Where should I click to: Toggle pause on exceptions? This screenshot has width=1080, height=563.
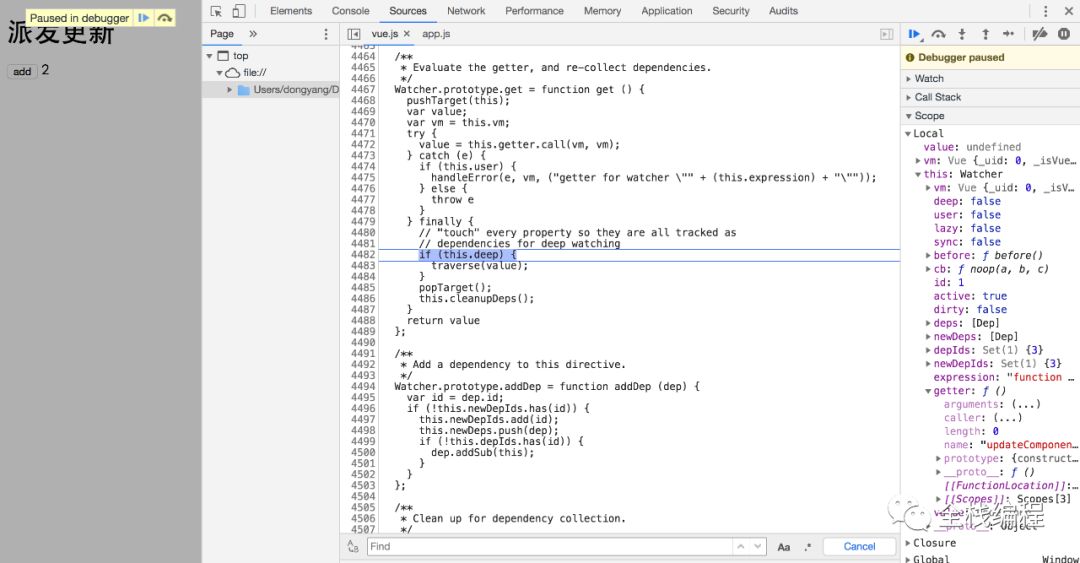(x=1064, y=34)
